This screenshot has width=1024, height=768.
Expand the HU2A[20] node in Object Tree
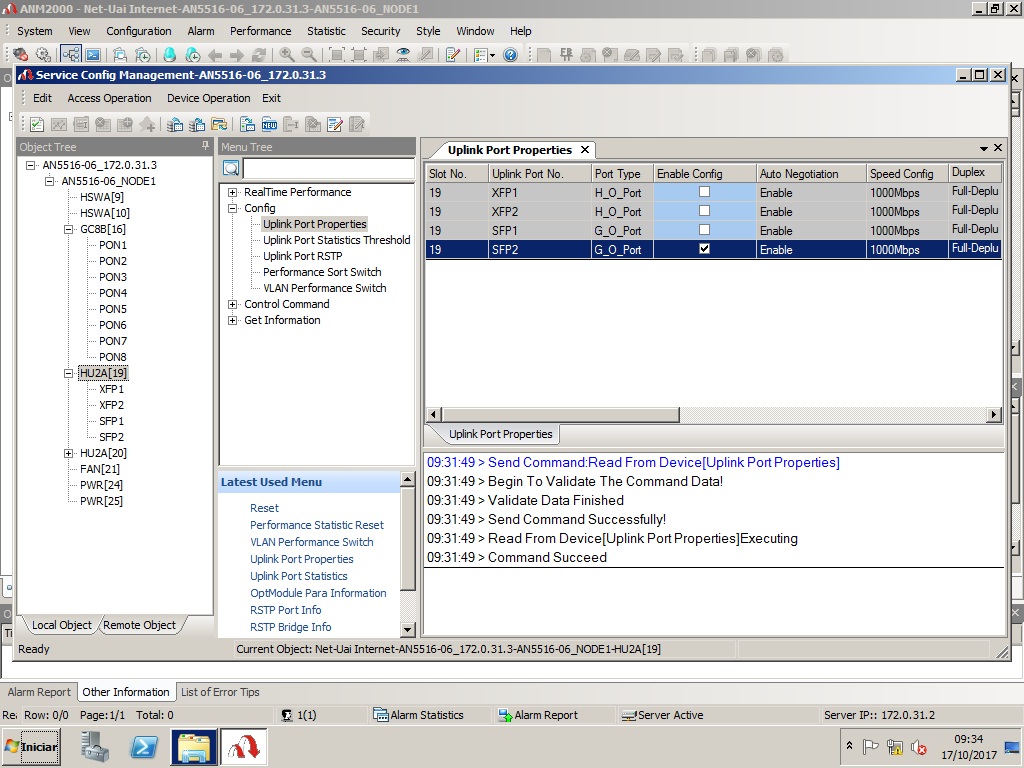click(x=69, y=453)
